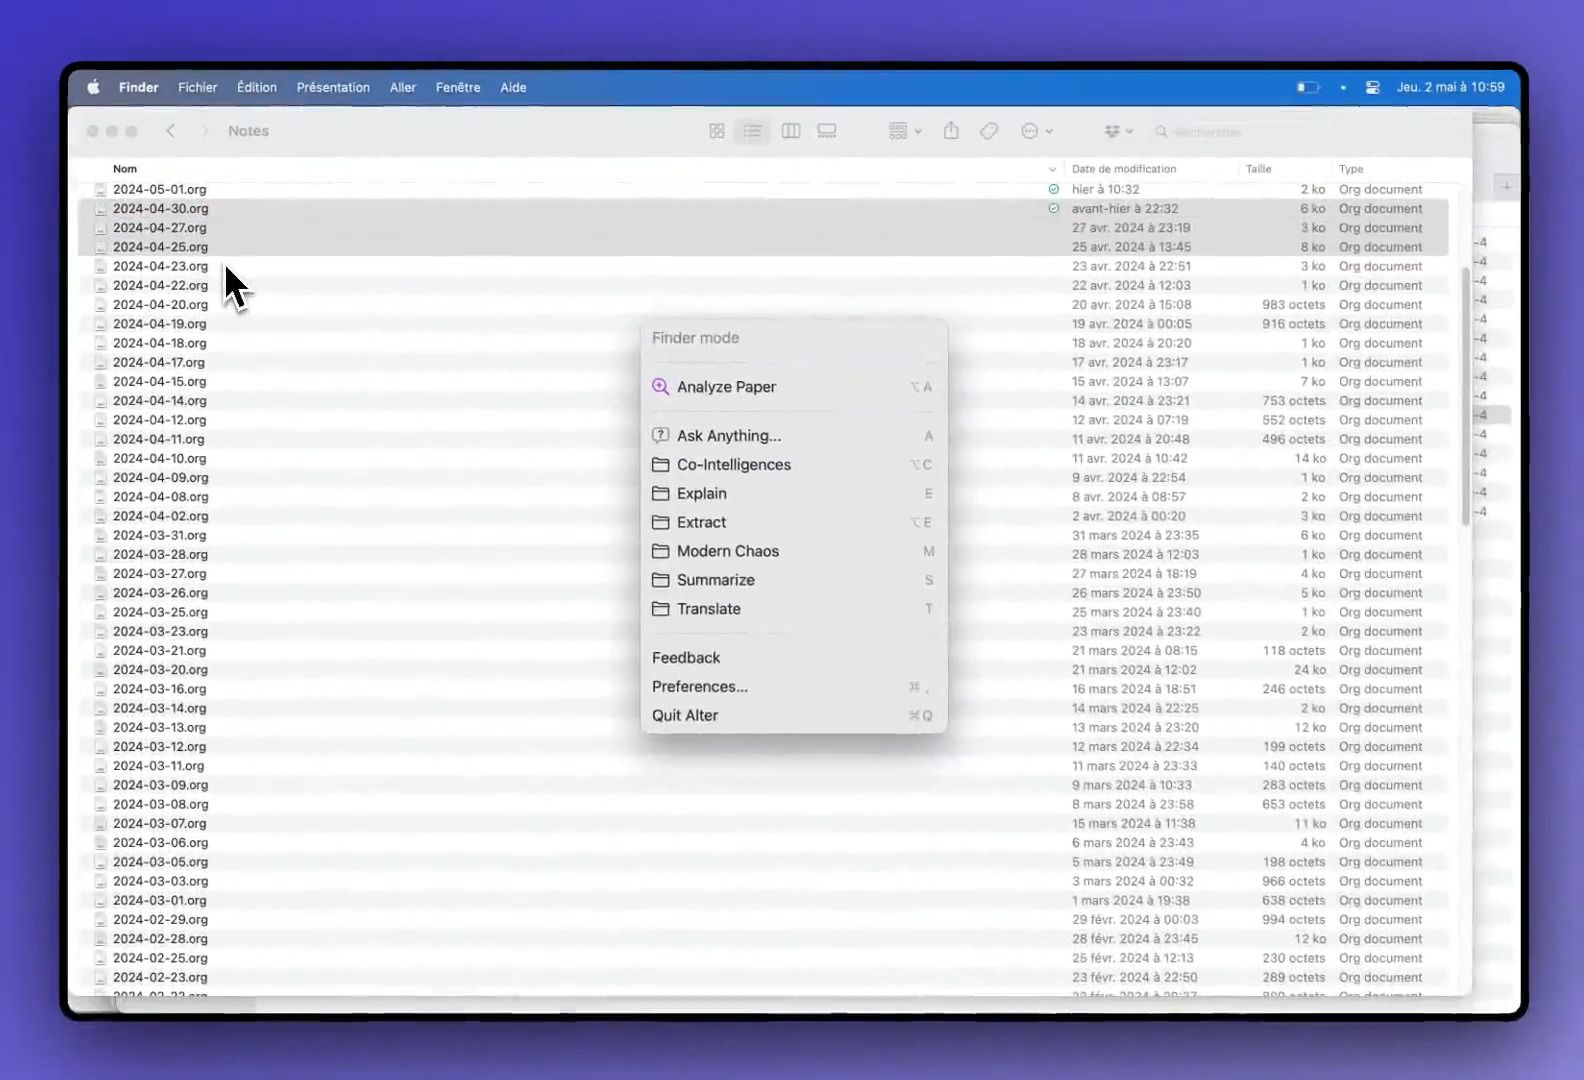Open Control Center in menu bar
Viewport: 1584px width, 1080px height.
click(1372, 87)
